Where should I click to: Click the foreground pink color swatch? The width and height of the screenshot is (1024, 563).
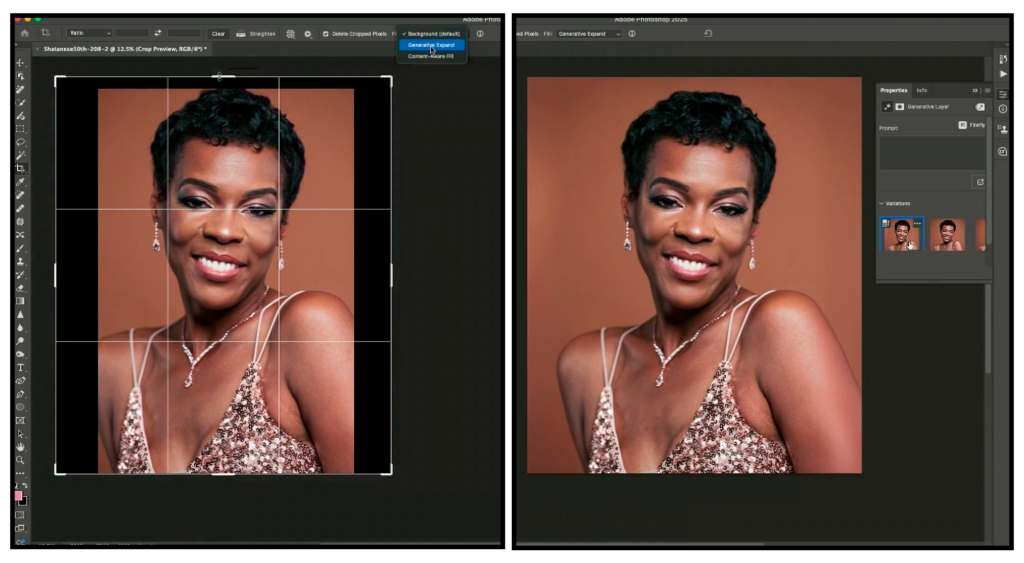(18, 496)
